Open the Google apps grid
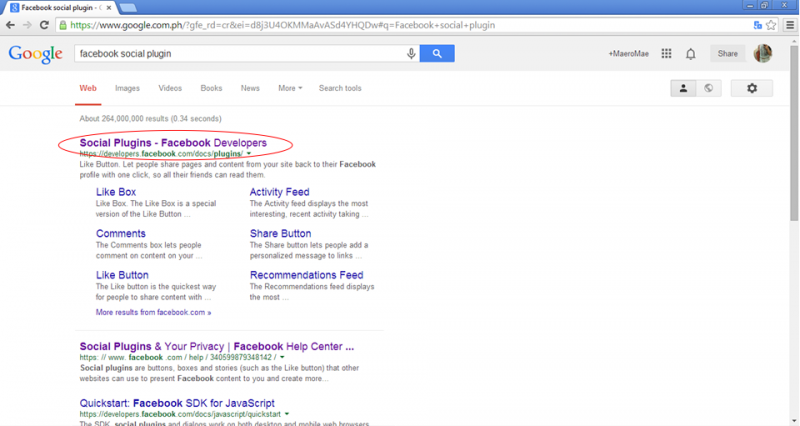800x426 pixels. 666,54
